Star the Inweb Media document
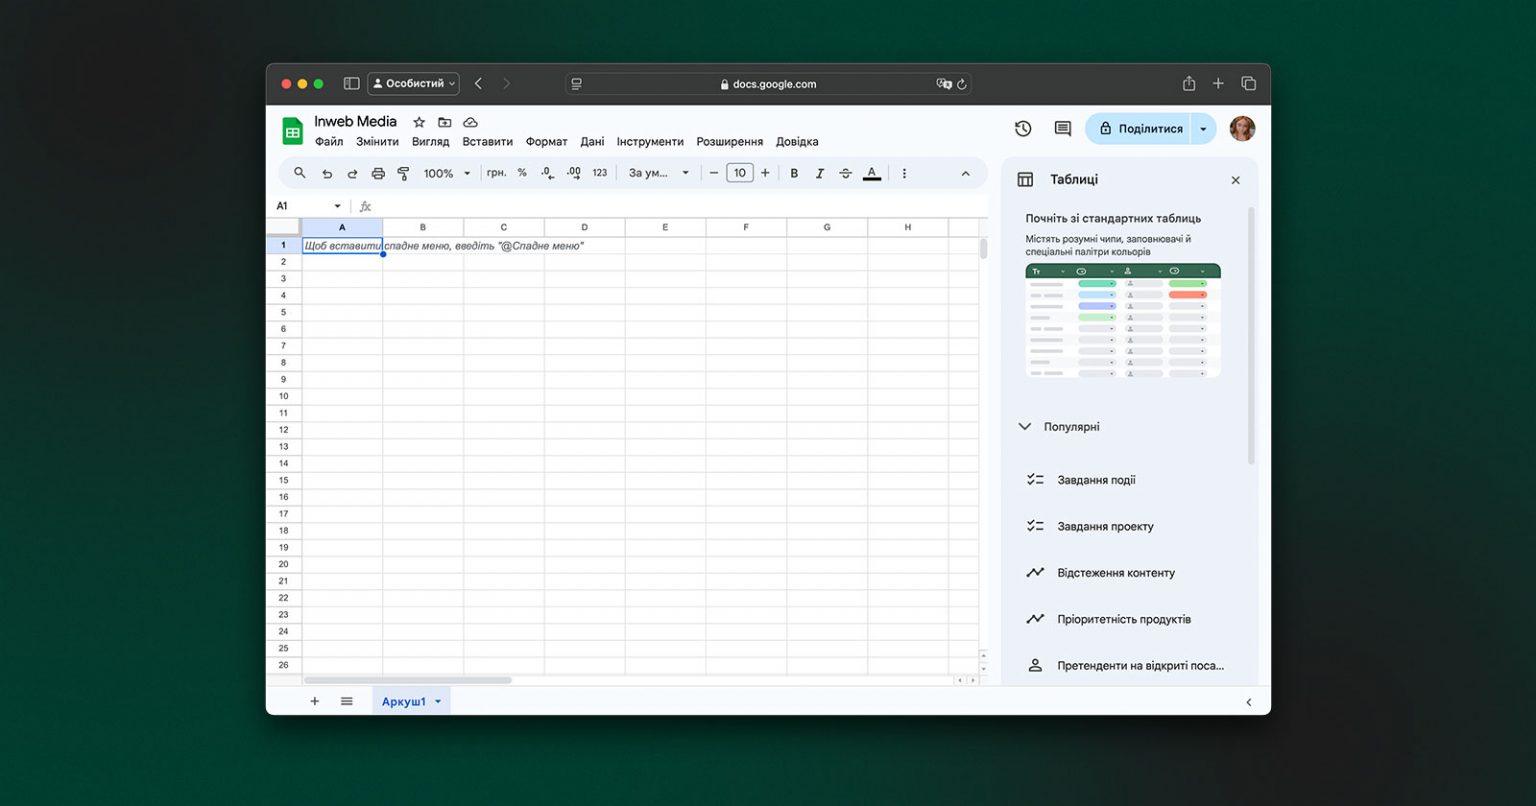 coord(419,122)
